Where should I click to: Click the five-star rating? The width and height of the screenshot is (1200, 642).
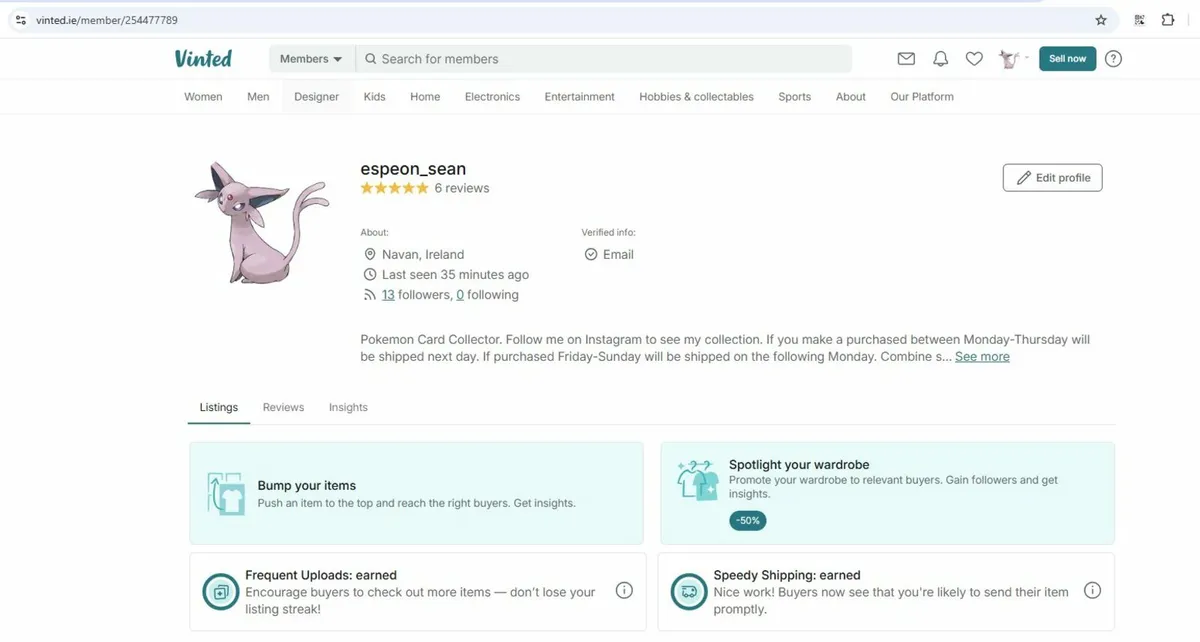394,188
